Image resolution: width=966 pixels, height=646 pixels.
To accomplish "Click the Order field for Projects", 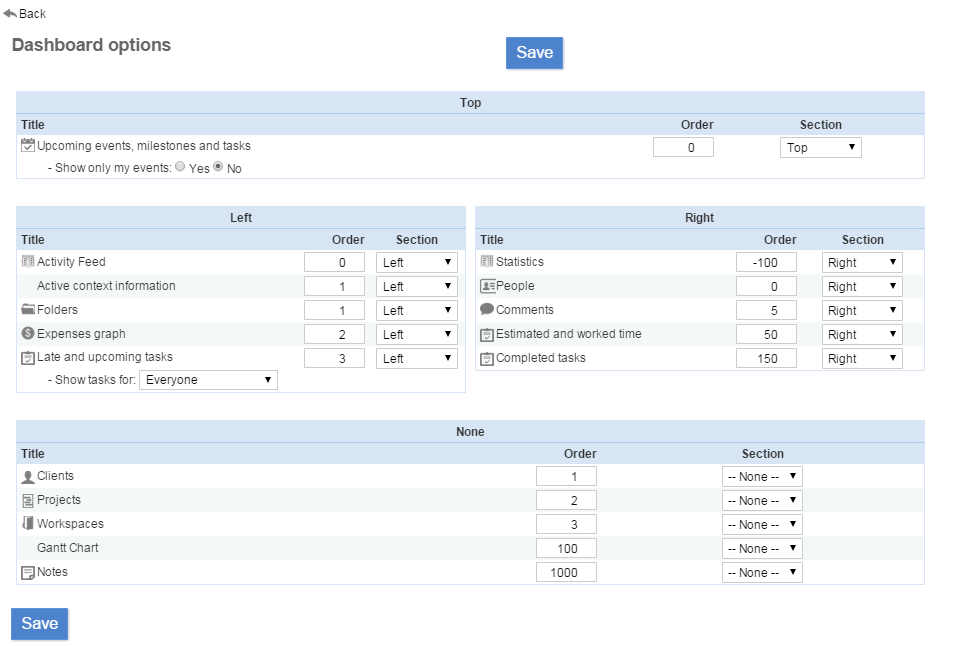I will (566, 501).
